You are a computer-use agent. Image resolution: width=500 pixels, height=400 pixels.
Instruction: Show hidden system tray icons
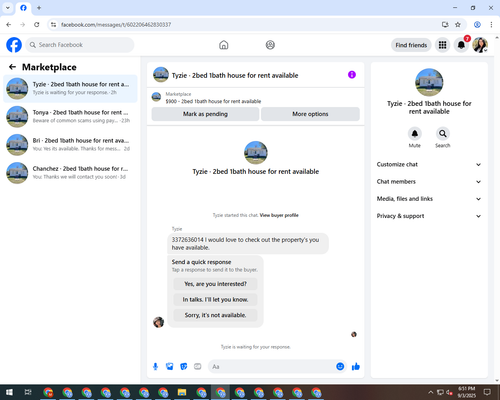(430, 392)
